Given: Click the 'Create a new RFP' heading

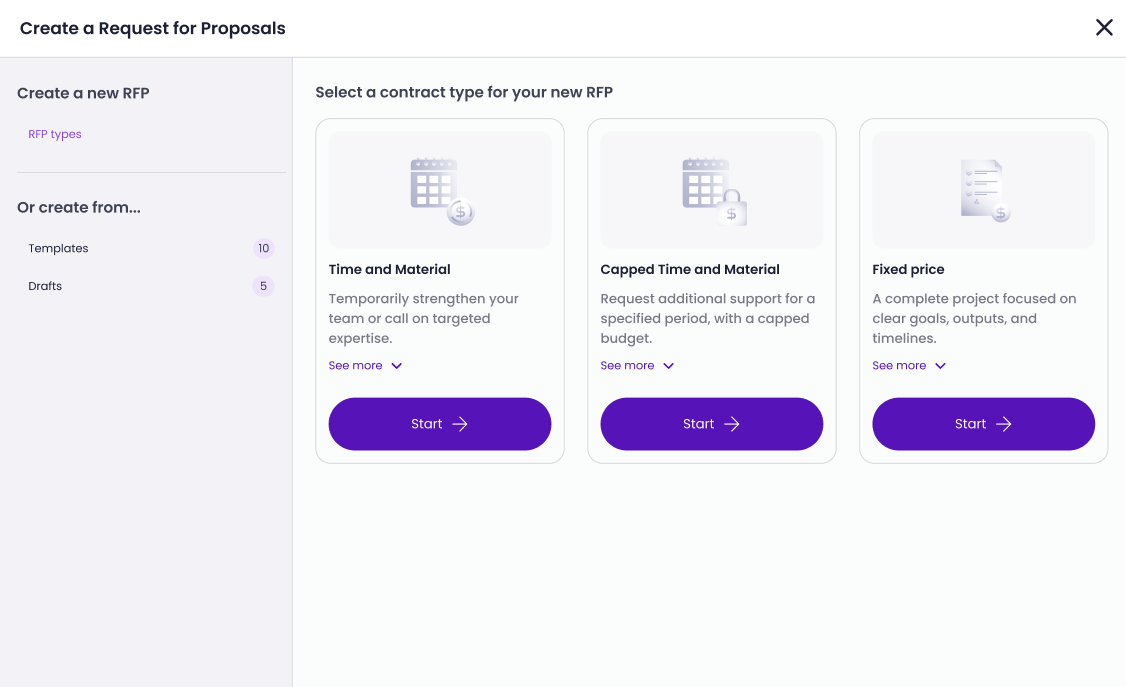Looking at the screenshot, I should point(83,93).
